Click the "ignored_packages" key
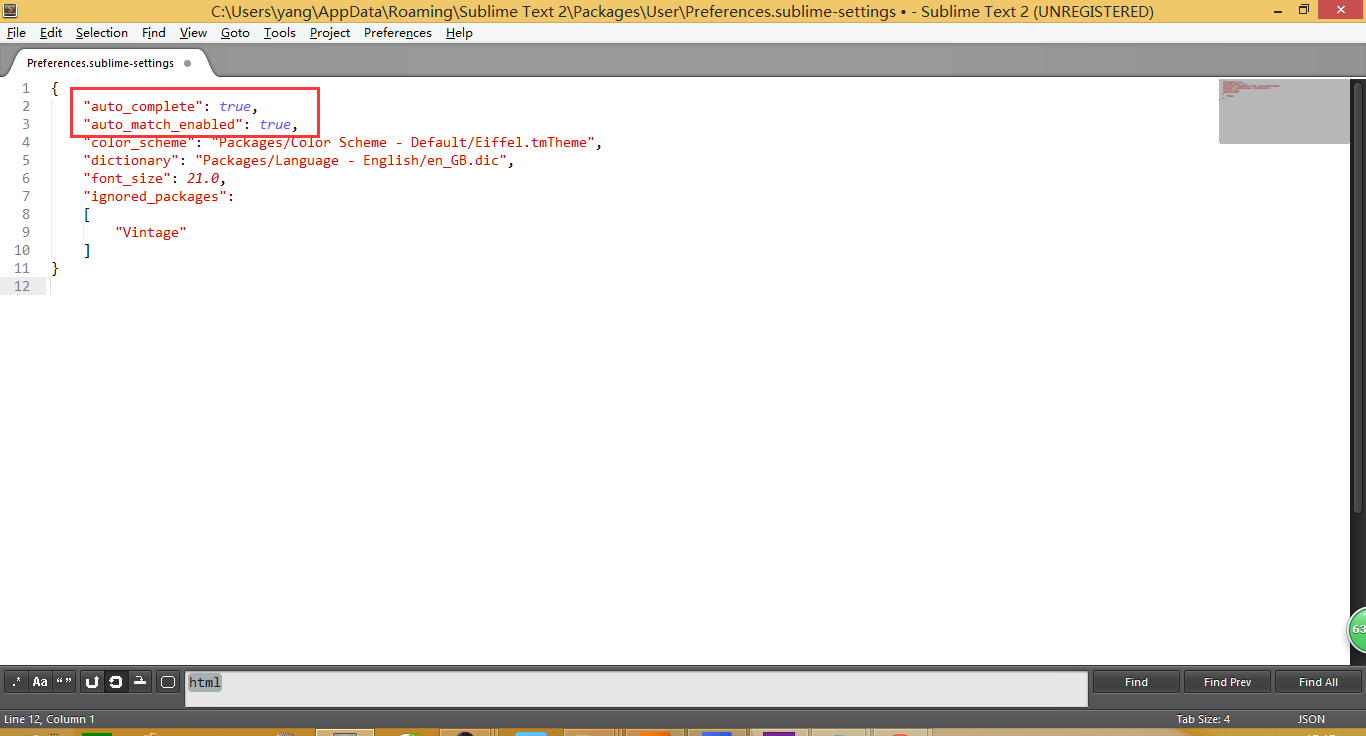The width and height of the screenshot is (1366, 736). coord(156,196)
